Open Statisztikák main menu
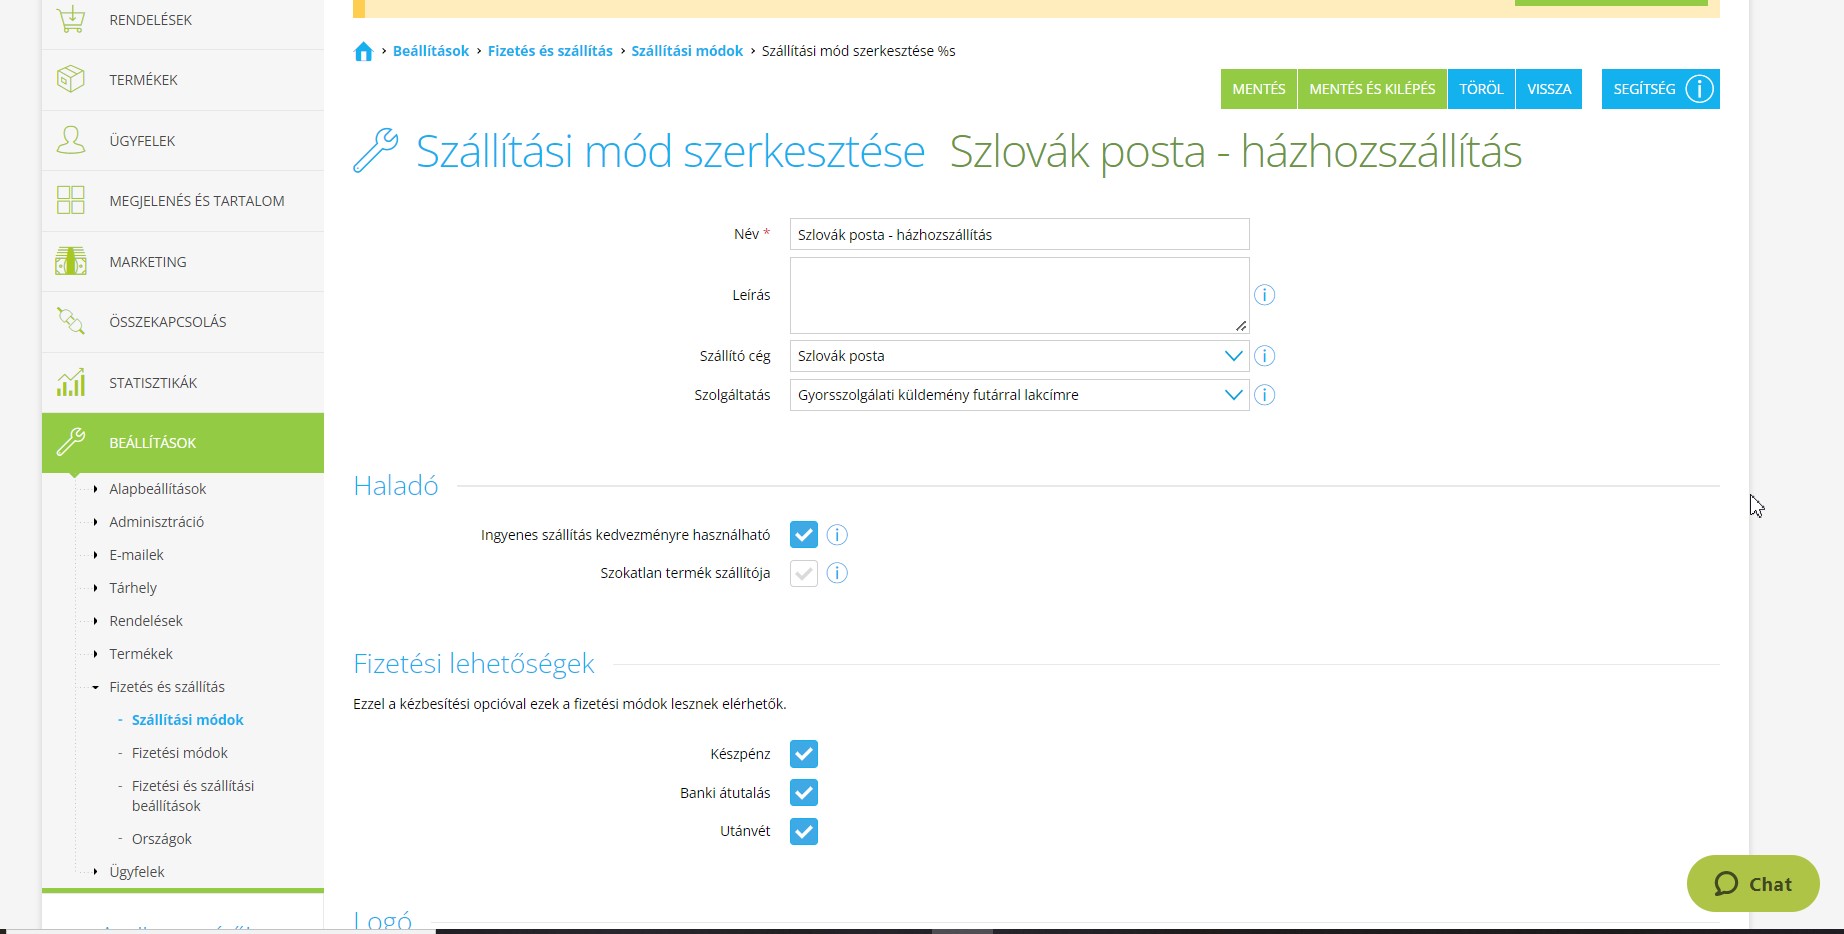The height and width of the screenshot is (934, 1844). pos(183,383)
